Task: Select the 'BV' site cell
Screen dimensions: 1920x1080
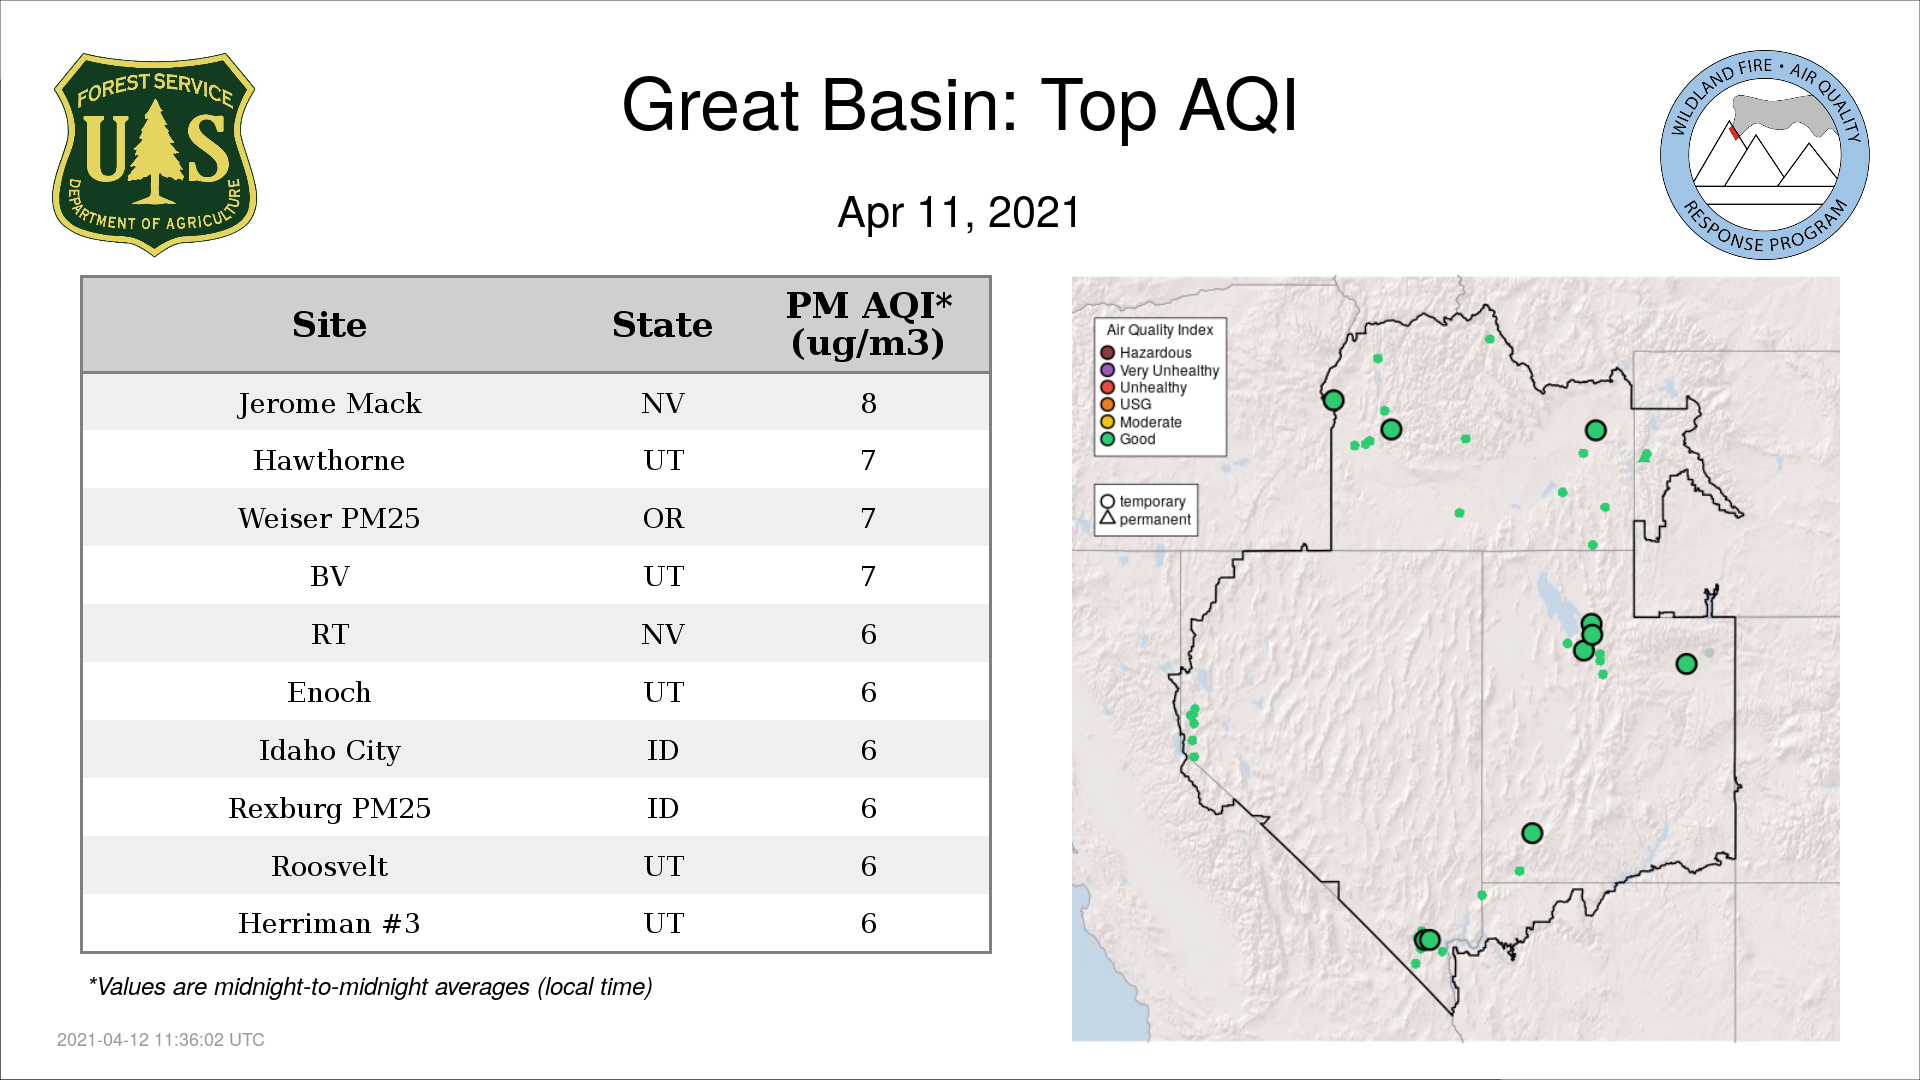Action: (x=329, y=576)
